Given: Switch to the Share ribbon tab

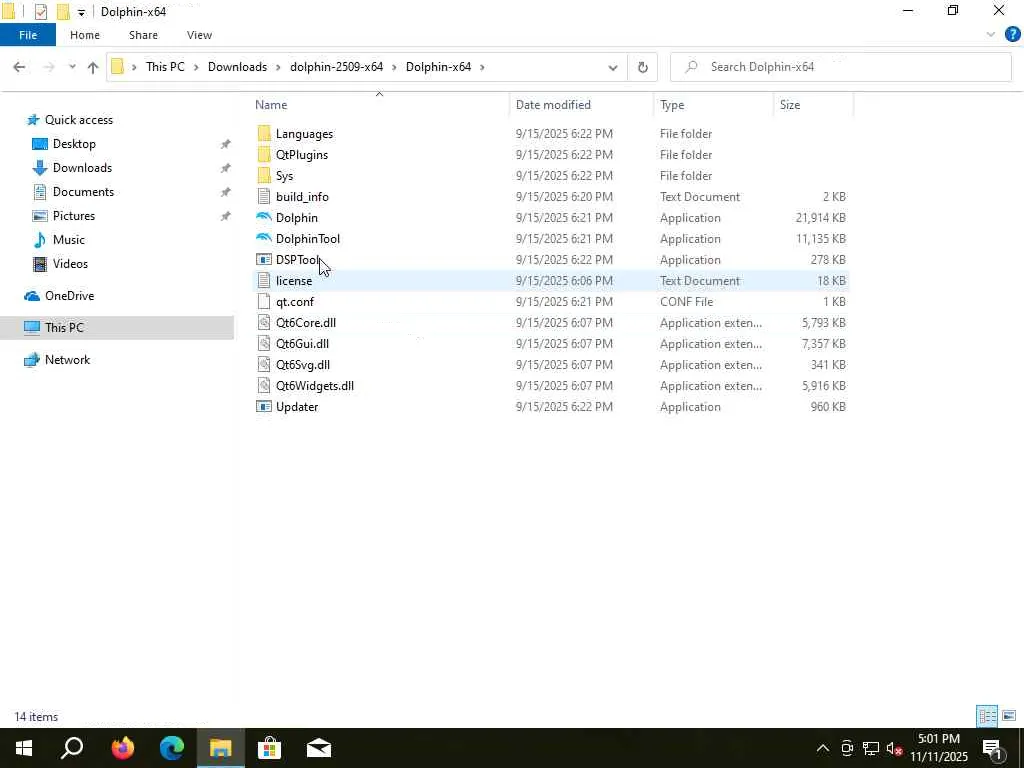Looking at the screenshot, I should [x=143, y=35].
